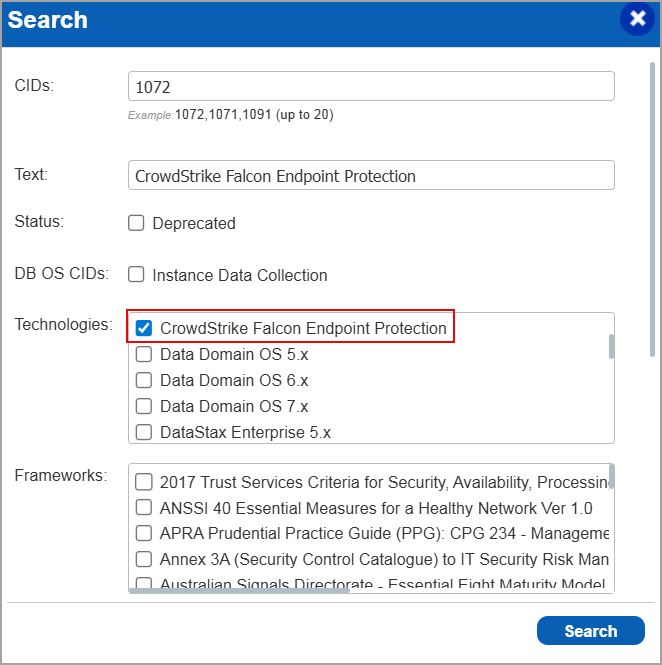The image size is (662, 665).
Task: Click the Technologies list vertical scrollbar thumb
Action: pos(611,346)
